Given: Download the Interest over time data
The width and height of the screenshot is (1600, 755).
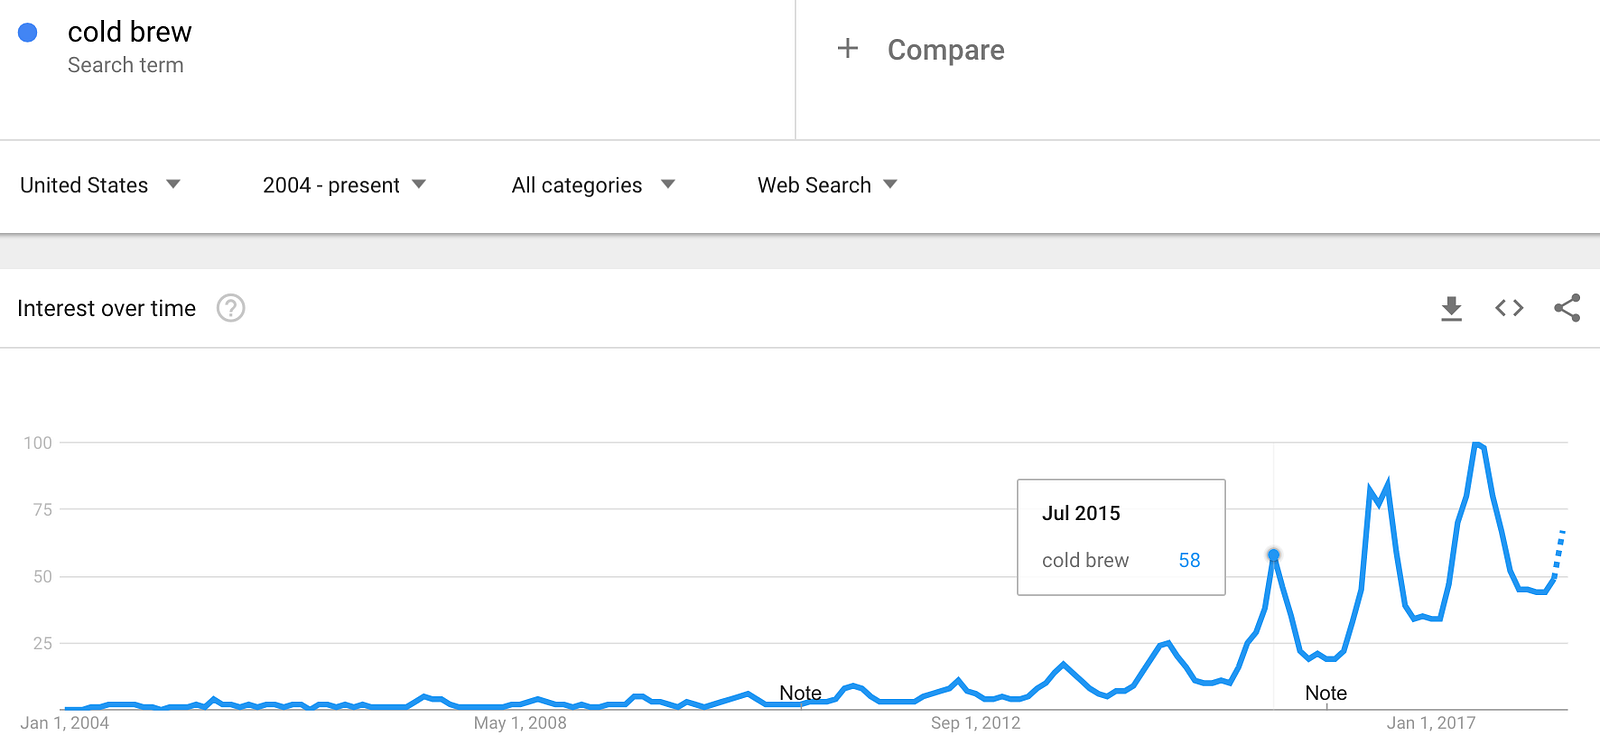Looking at the screenshot, I should pyautogui.click(x=1451, y=308).
